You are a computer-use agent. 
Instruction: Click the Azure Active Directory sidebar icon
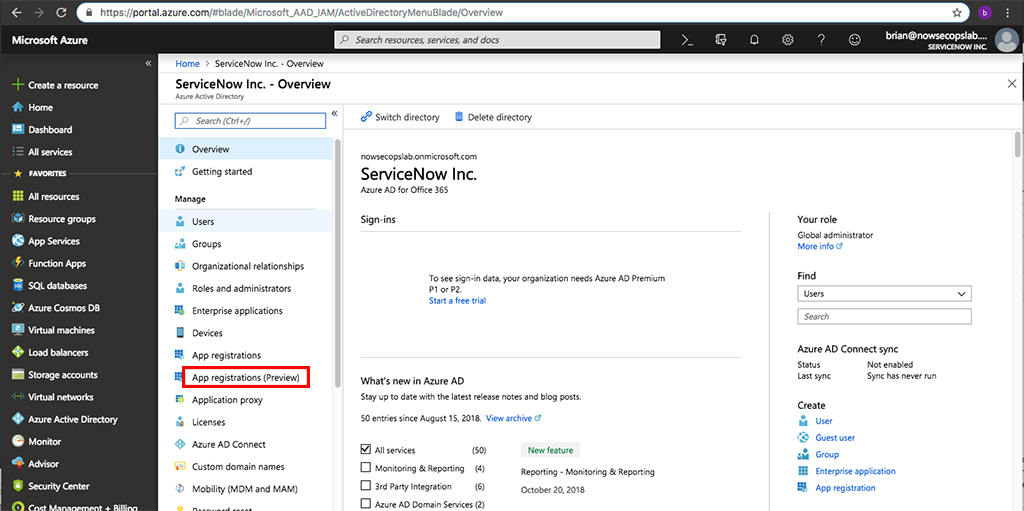pos(18,419)
